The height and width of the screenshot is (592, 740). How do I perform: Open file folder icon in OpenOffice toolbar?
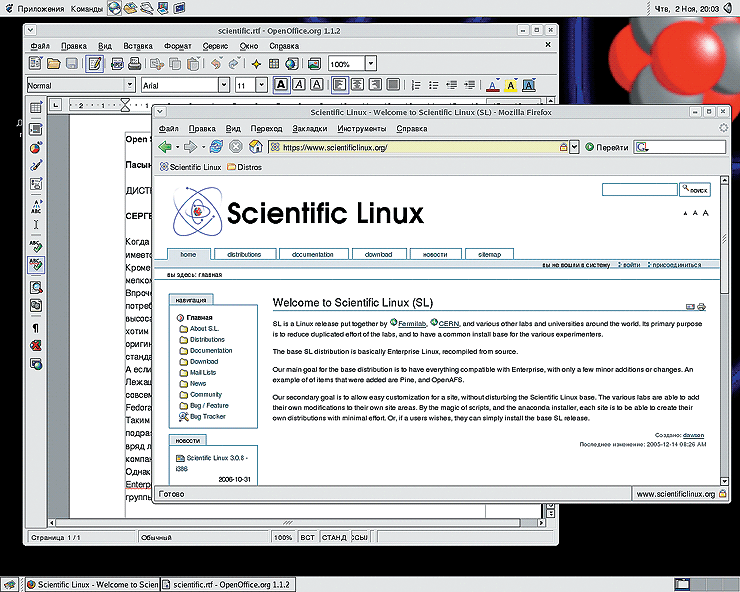[53, 63]
